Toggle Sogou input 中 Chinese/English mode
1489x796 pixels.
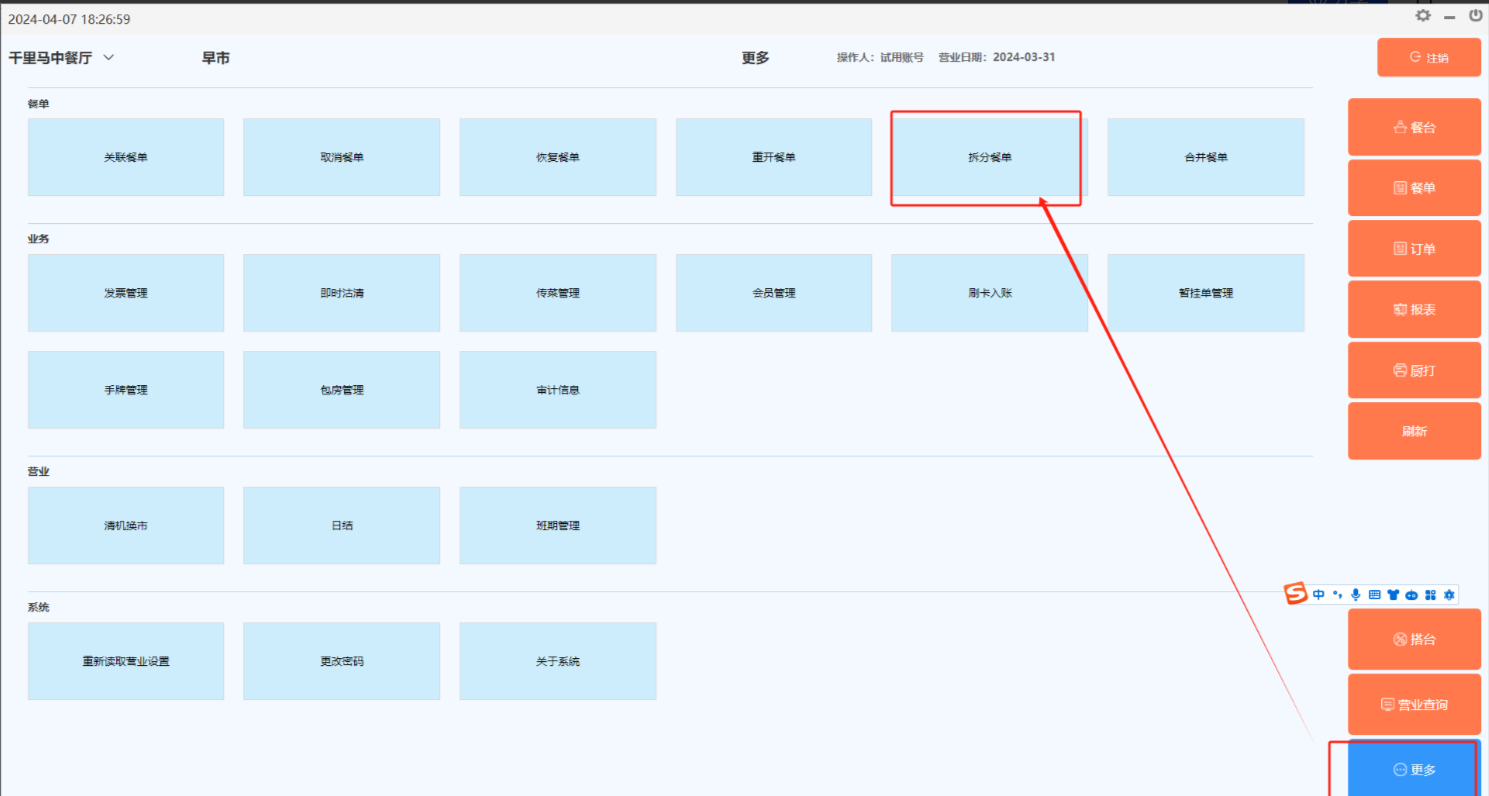[1319, 595]
